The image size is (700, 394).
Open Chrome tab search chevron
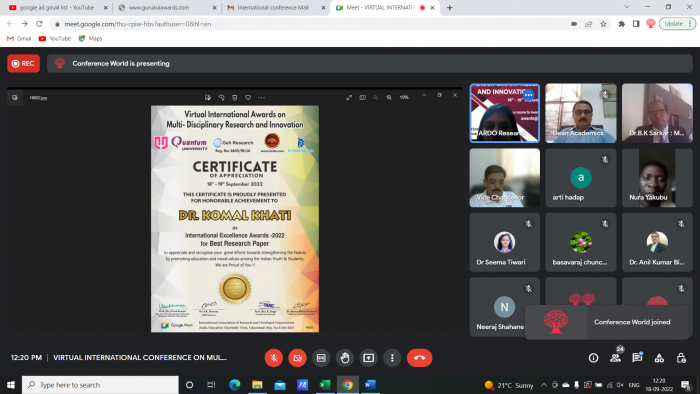(627, 7)
